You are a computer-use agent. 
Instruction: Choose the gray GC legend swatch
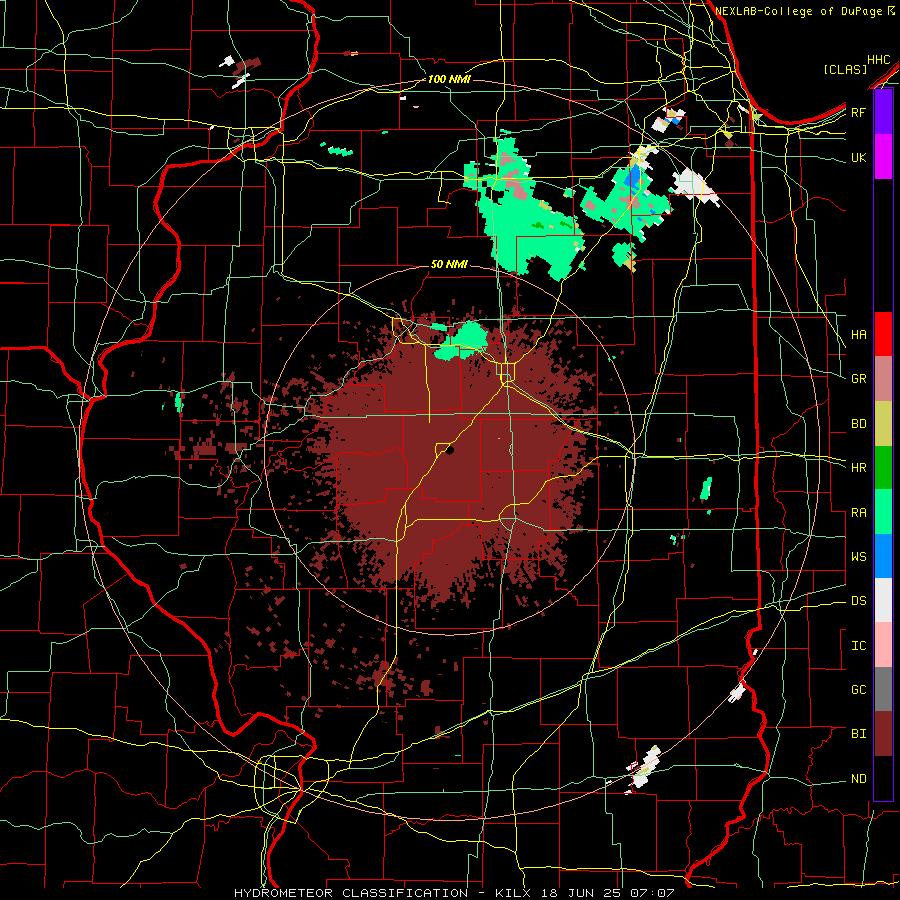[x=883, y=689]
